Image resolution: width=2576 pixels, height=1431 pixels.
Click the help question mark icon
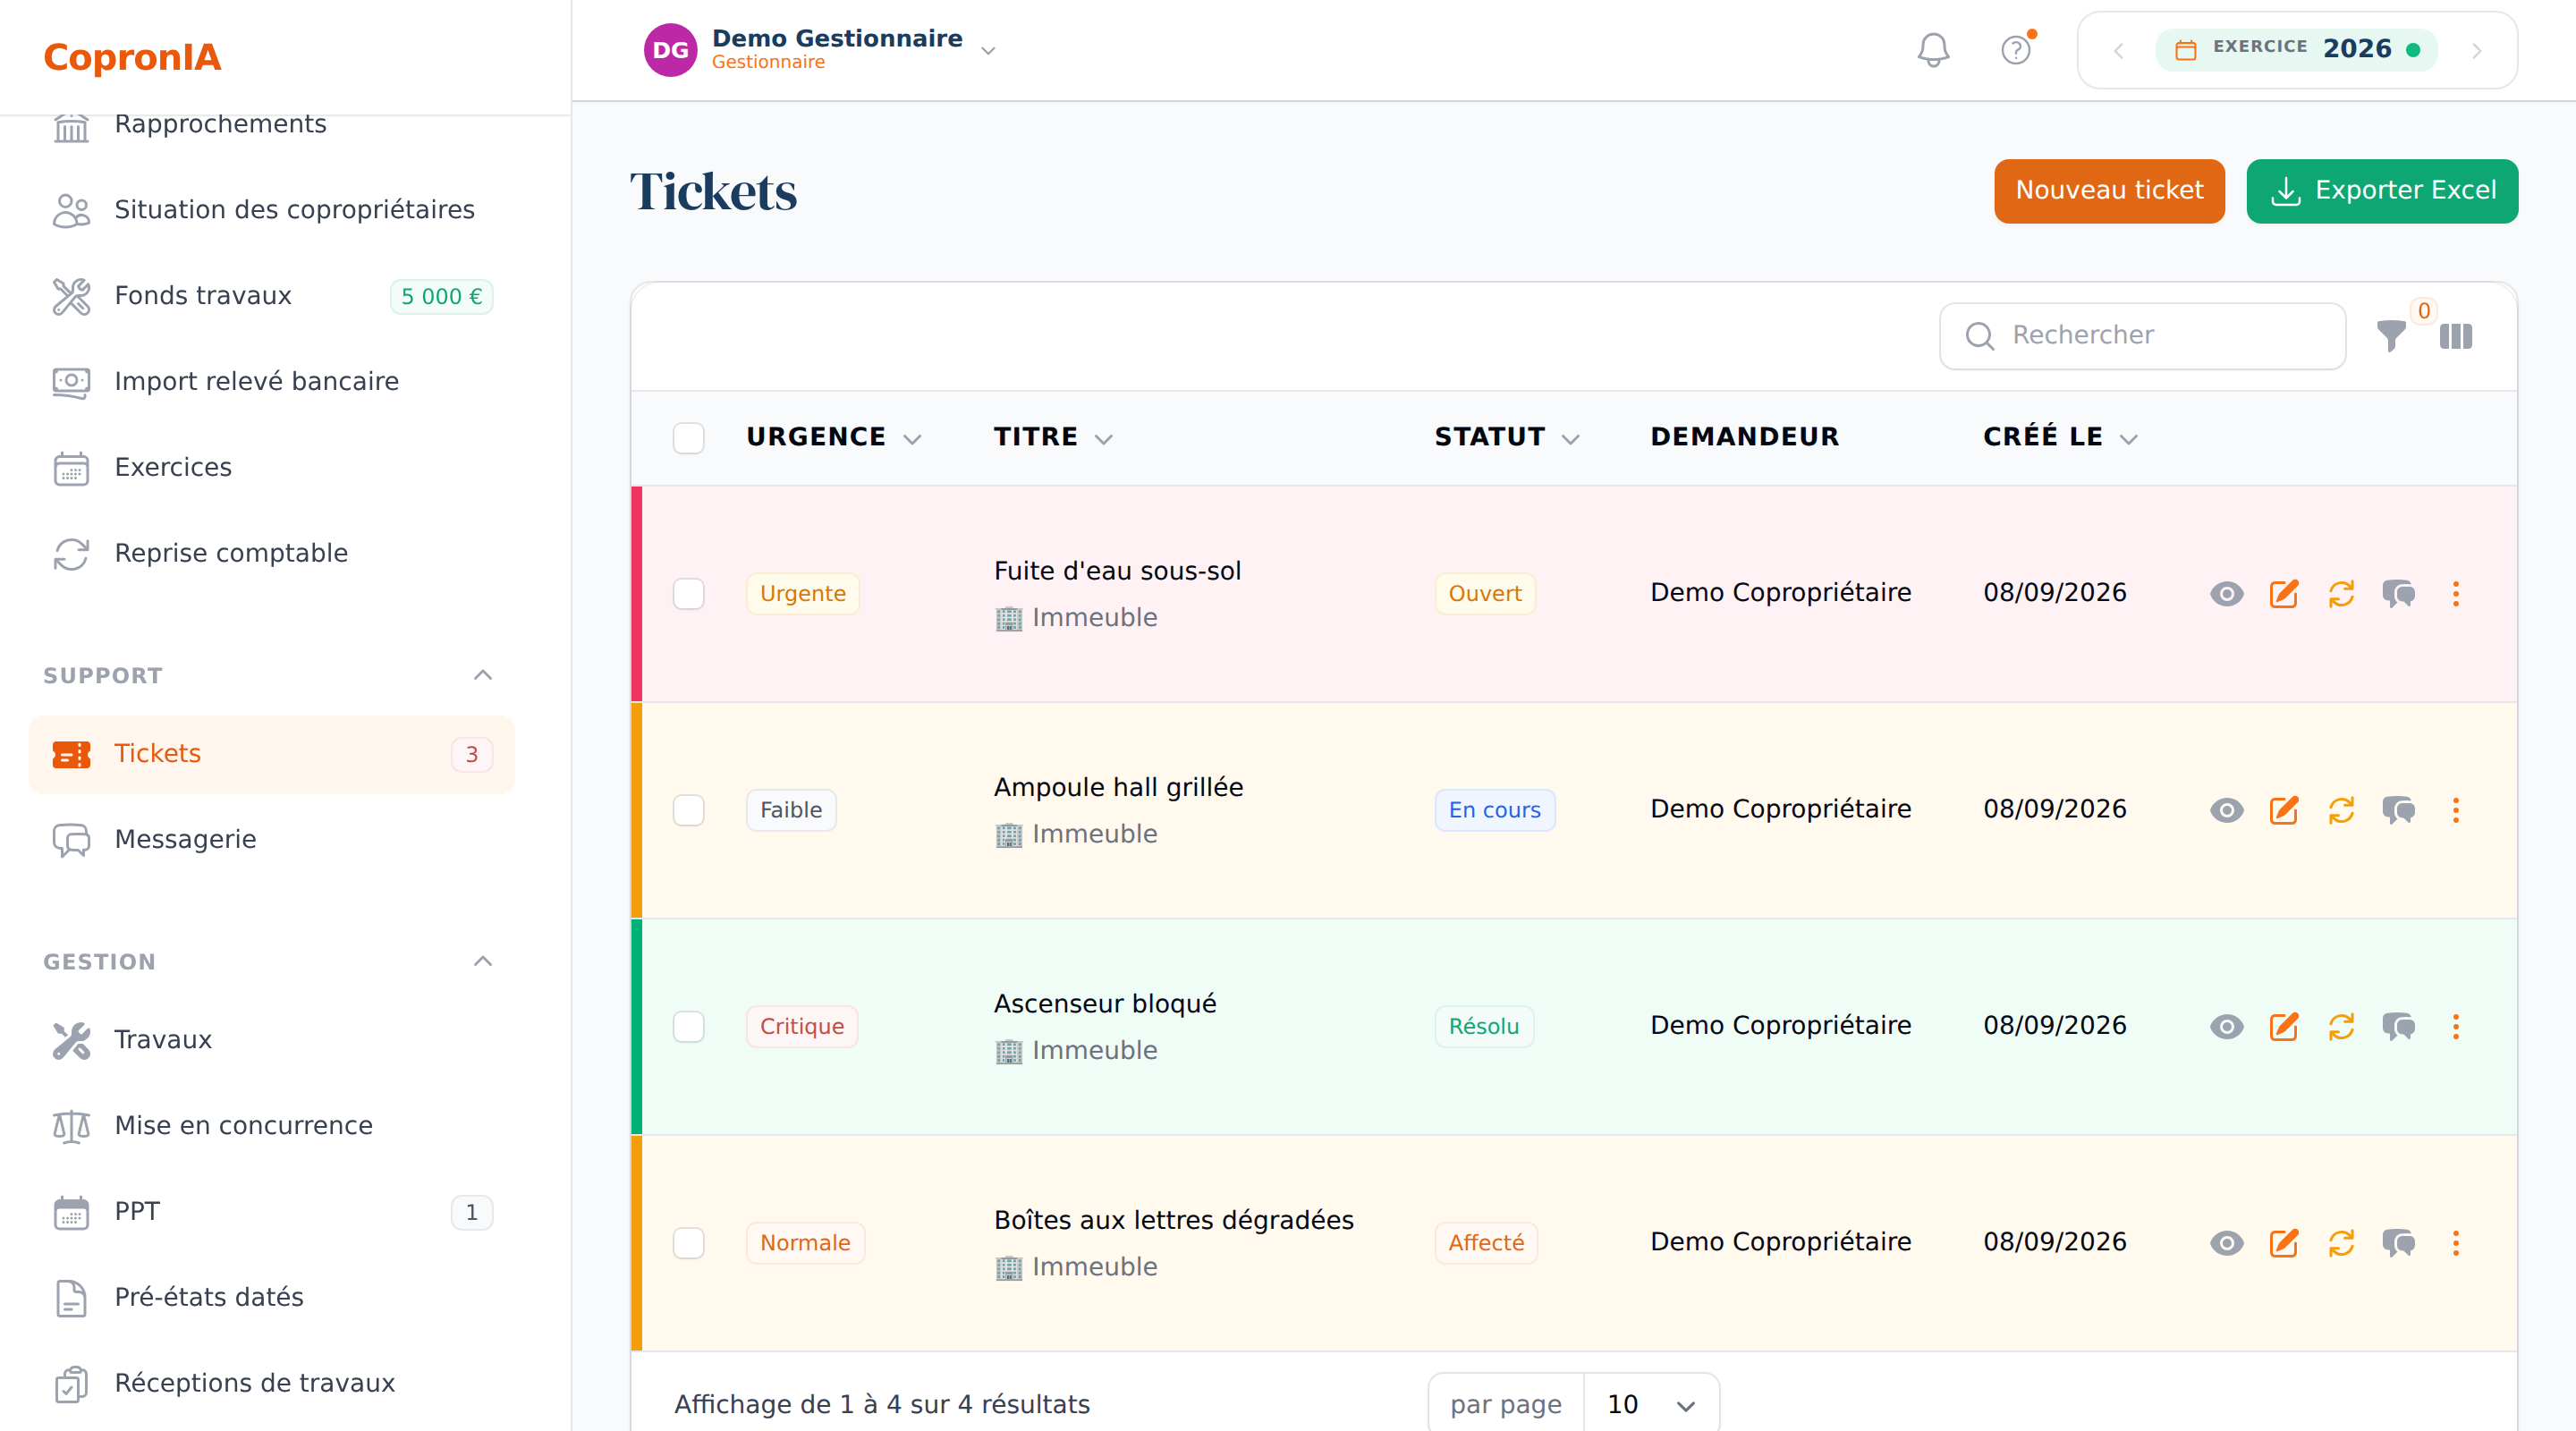pos(2016,50)
